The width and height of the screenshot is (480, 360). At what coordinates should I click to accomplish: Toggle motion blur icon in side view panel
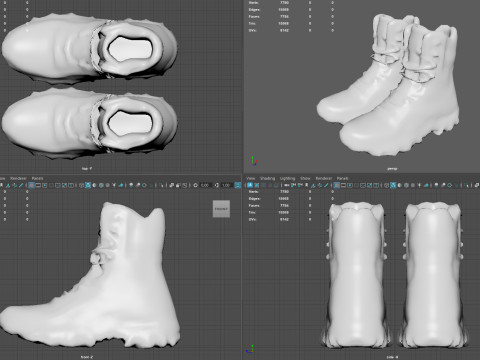point(443,185)
